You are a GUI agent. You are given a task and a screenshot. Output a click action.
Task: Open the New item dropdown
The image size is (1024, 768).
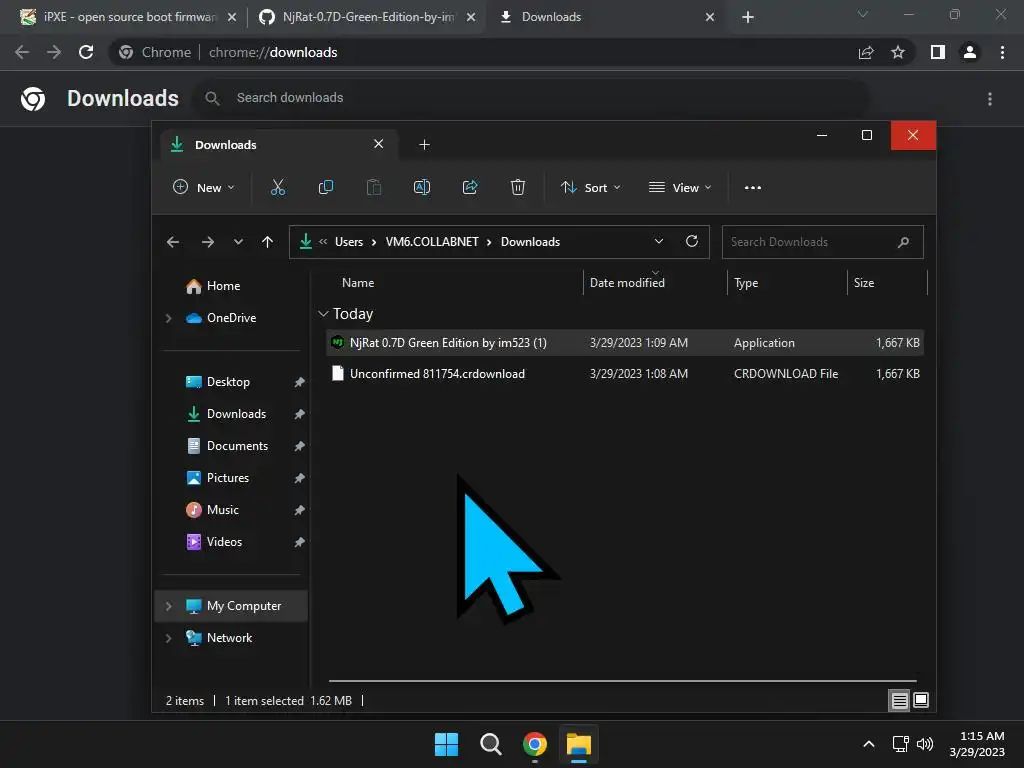[x=203, y=187]
